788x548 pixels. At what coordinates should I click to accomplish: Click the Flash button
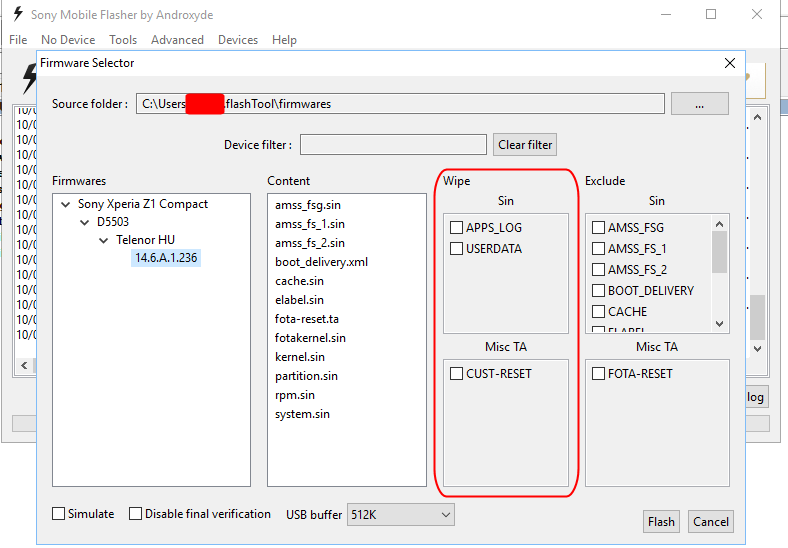coord(661,522)
